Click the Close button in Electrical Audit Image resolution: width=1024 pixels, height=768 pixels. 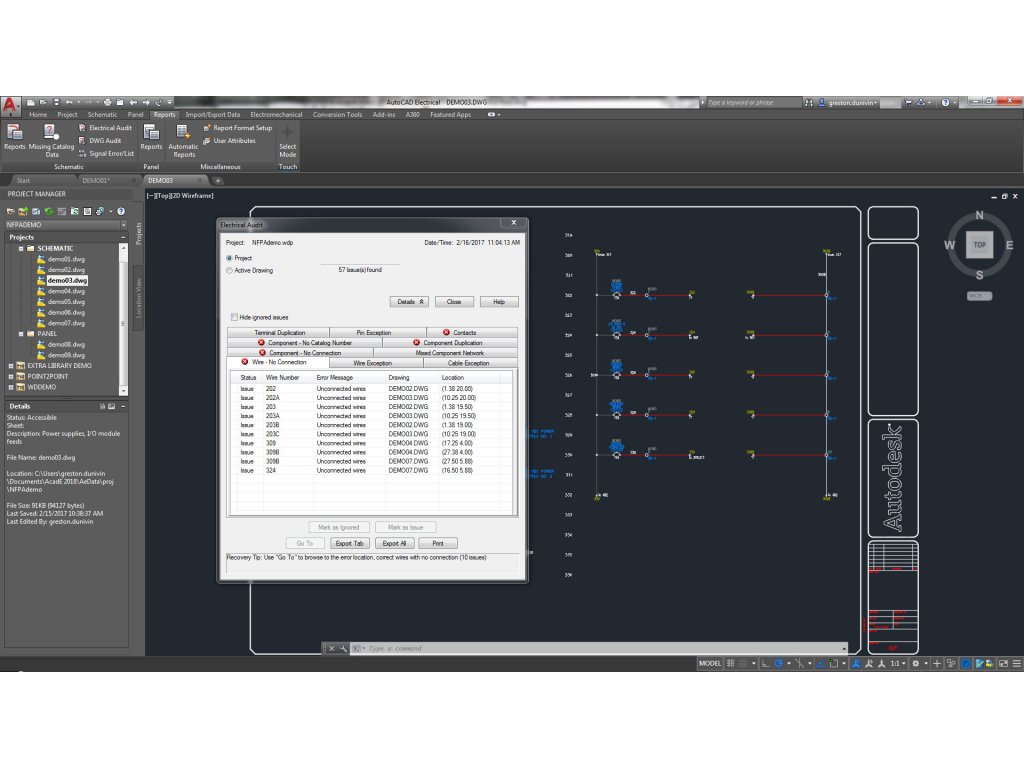(454, 302)
